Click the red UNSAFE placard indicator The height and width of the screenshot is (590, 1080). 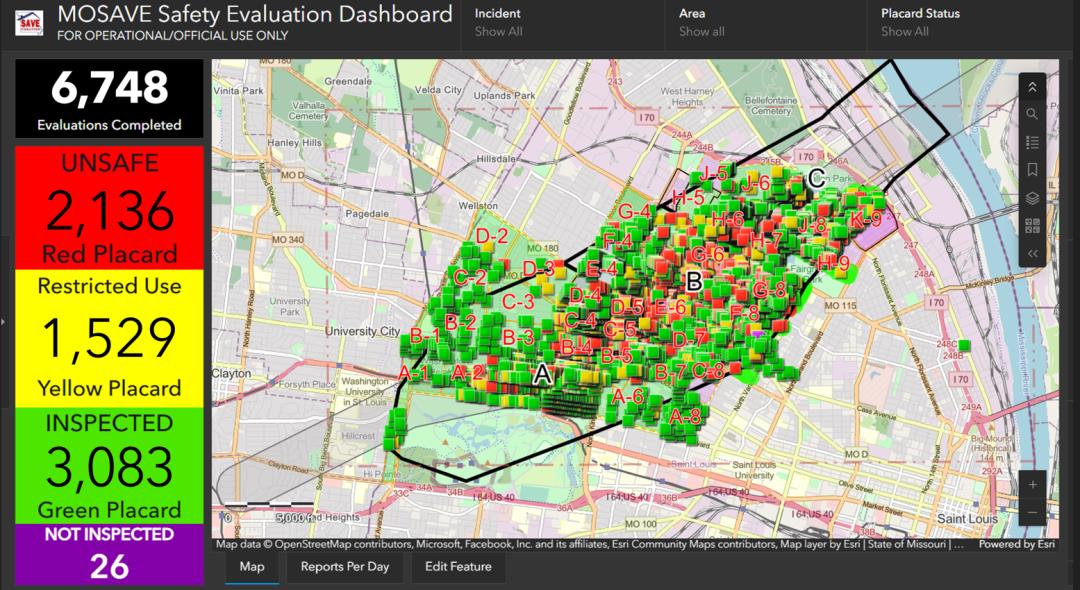pos(108,209)
